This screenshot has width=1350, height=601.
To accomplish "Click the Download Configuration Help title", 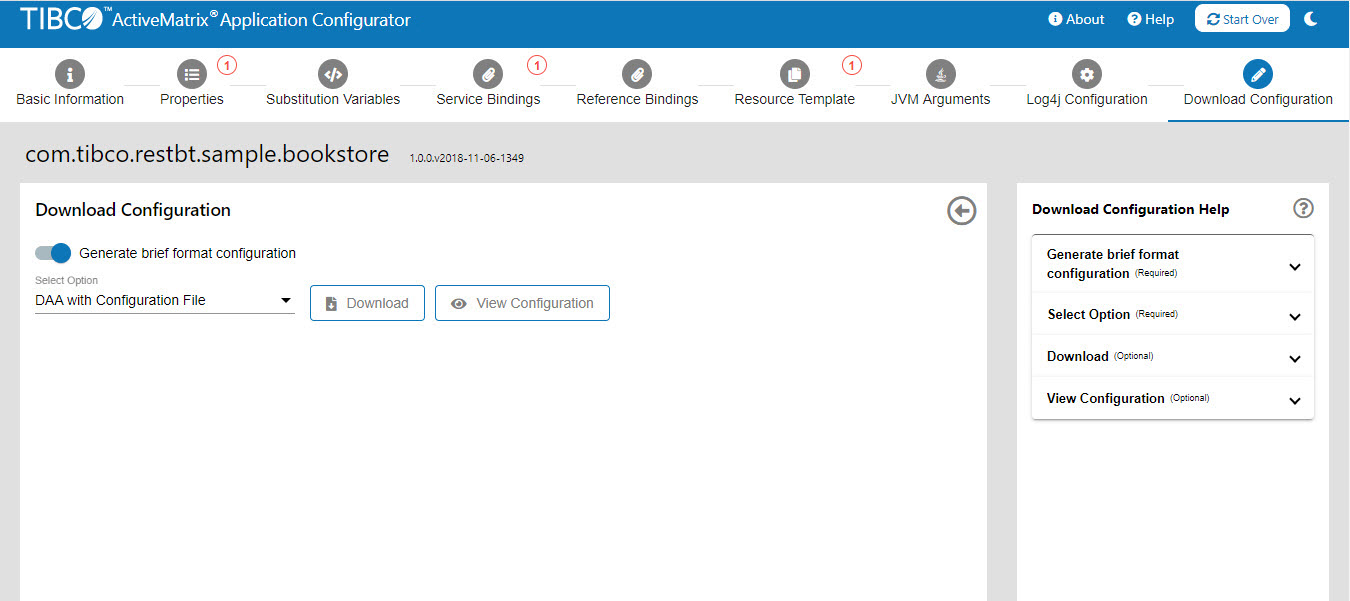I will pyautogui.click(x=1131, y=209).
